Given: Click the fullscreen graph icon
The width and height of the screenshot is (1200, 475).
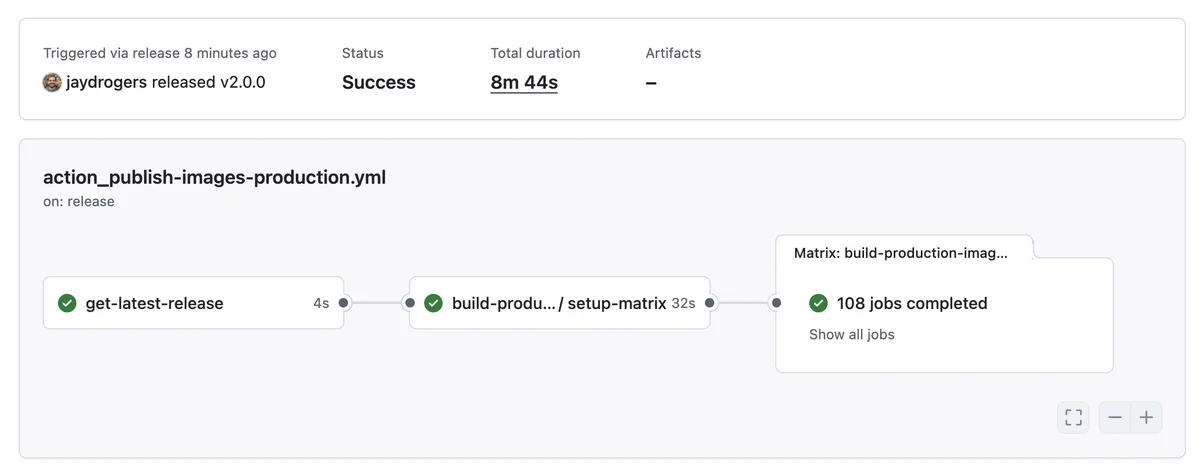Looking at the screenshot, I should pyautogui.click(x=1073, y=417).
